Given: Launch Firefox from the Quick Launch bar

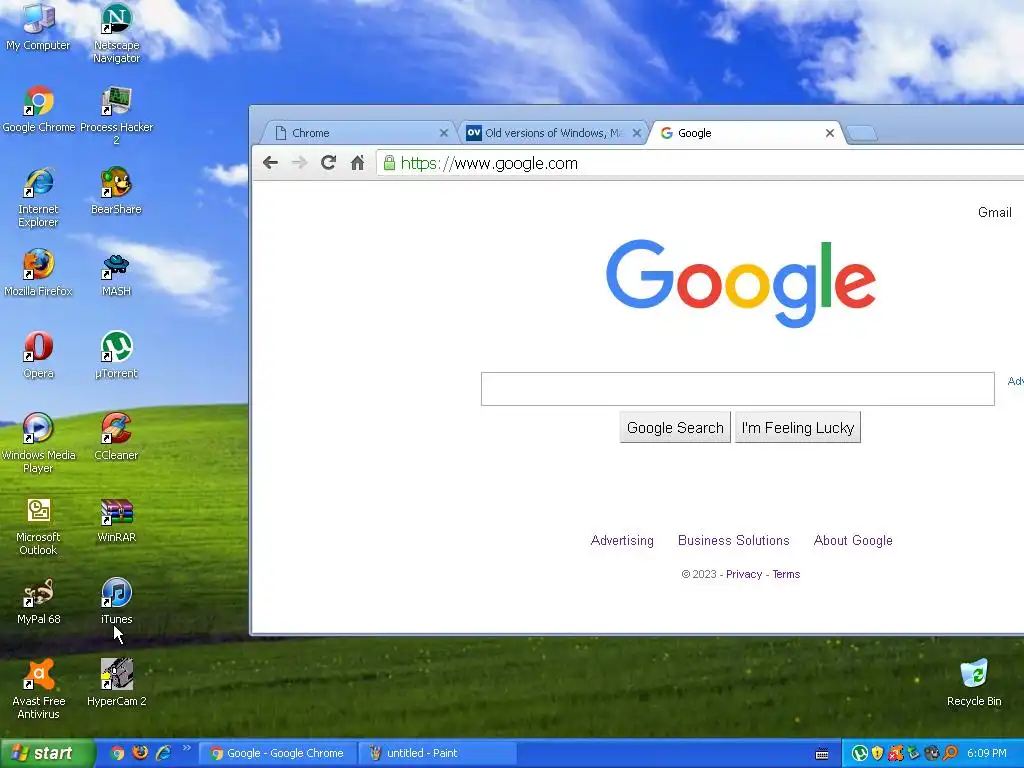Looking at the screenshot, I should (x=140, y=753).
